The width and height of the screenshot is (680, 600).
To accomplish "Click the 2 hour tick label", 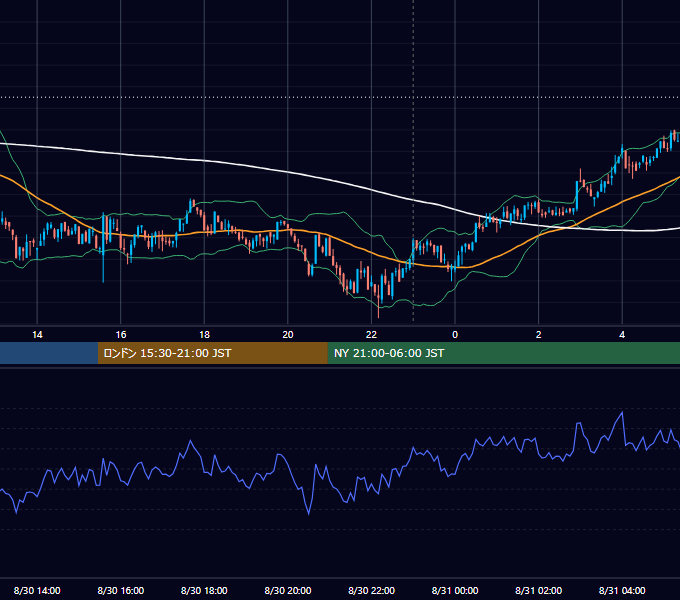I will 538,335.
